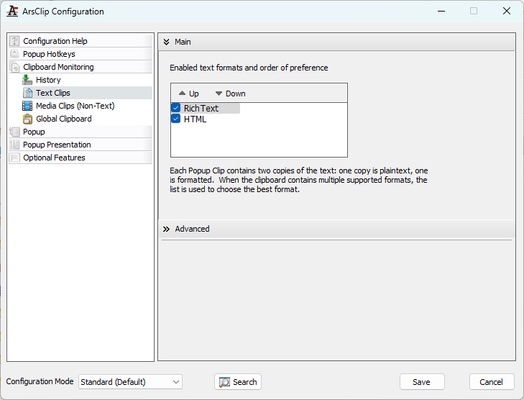Select Clipboard Monitoring category
This screenshot has width=524, height=400.
coord(80,67)
